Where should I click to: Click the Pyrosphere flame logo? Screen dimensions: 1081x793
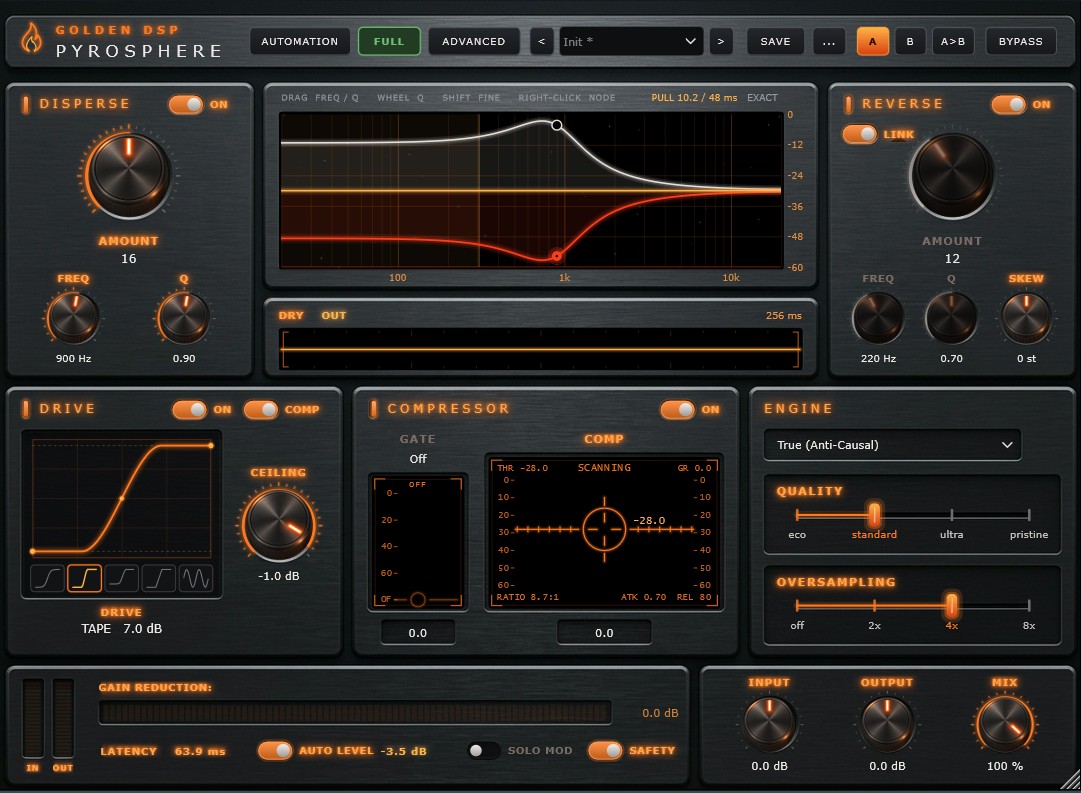pyautogui.click(x=32, y=39)
